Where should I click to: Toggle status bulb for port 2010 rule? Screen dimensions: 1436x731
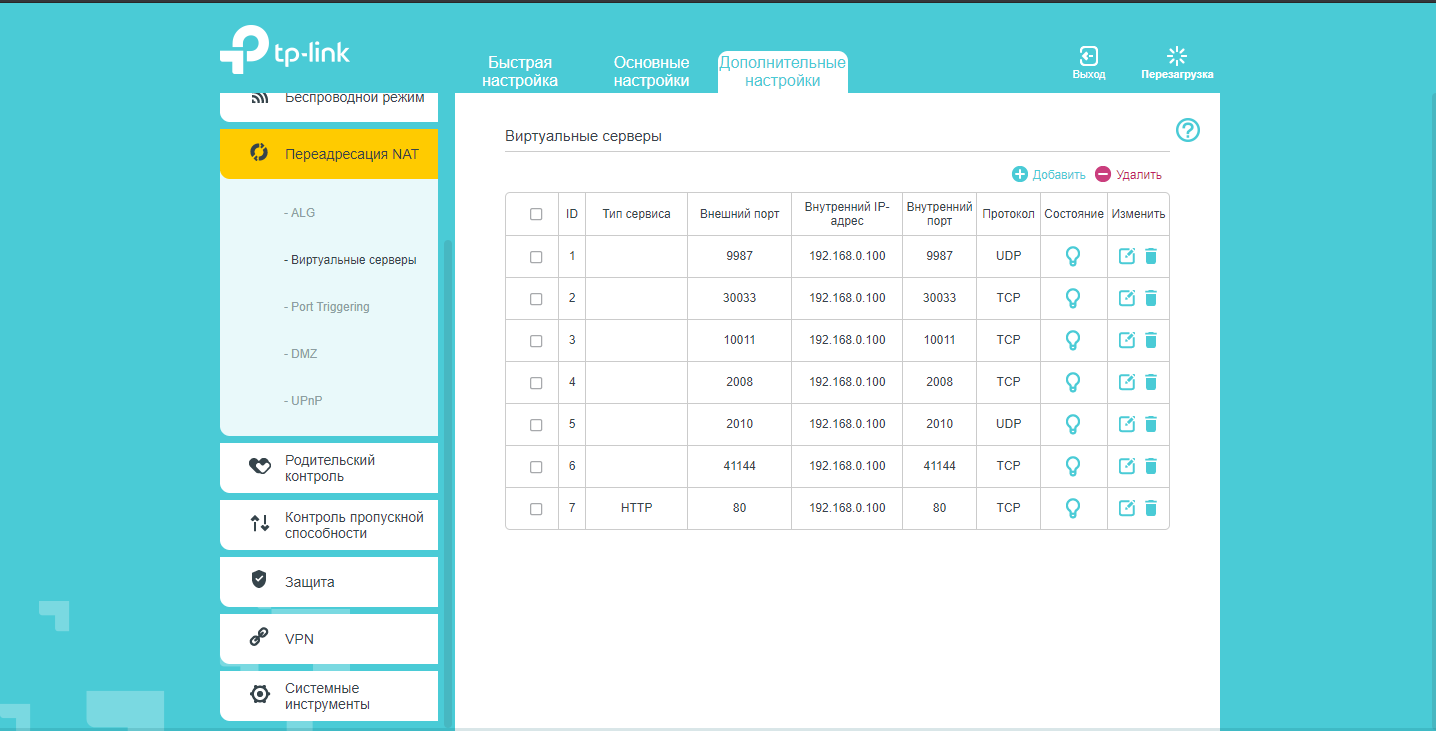(1073, 424)
